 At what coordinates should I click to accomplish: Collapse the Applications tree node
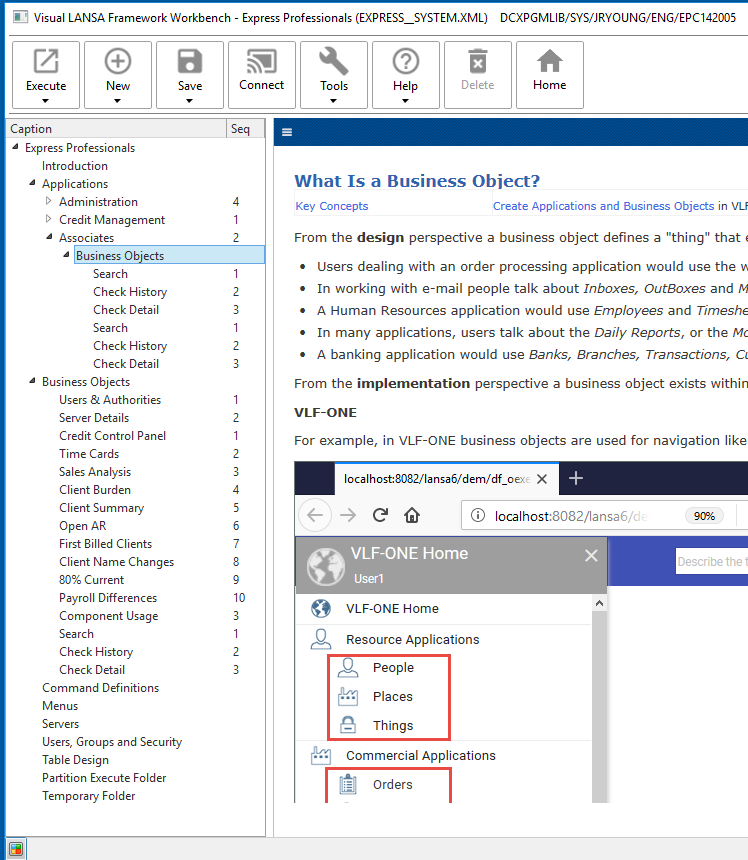point(32,184)
